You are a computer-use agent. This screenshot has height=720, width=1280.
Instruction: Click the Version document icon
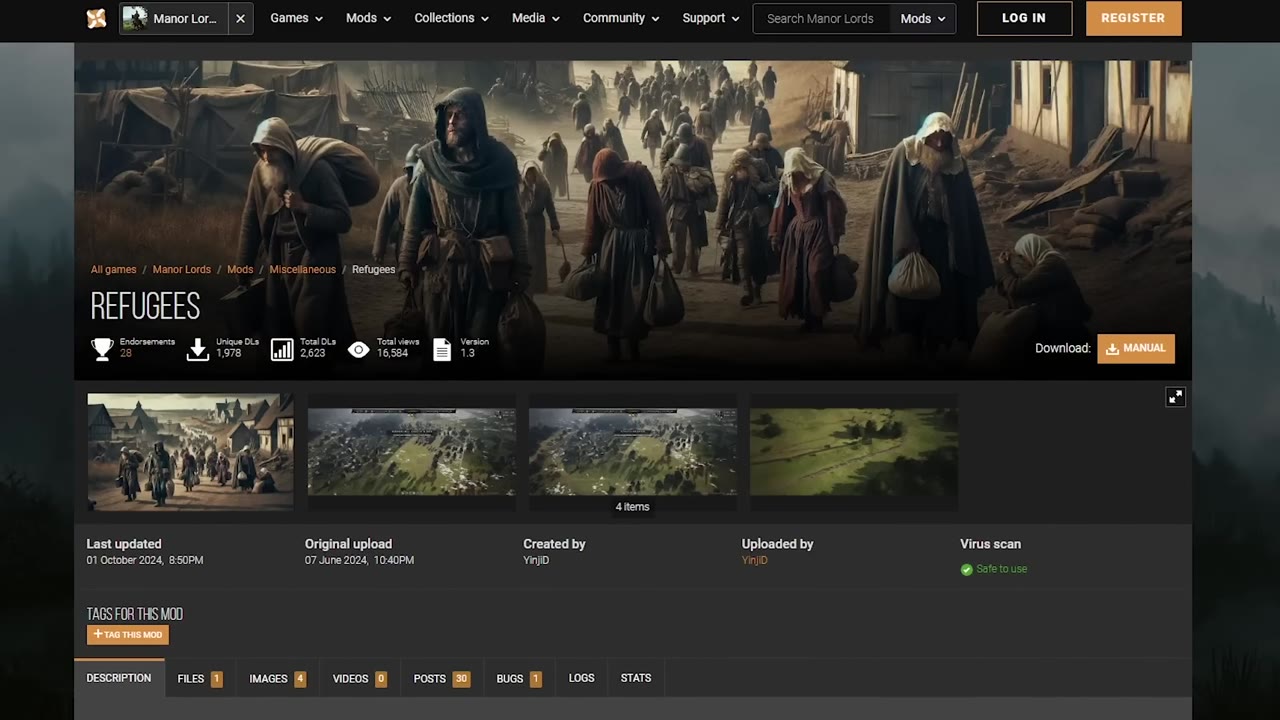click(442, 349)
